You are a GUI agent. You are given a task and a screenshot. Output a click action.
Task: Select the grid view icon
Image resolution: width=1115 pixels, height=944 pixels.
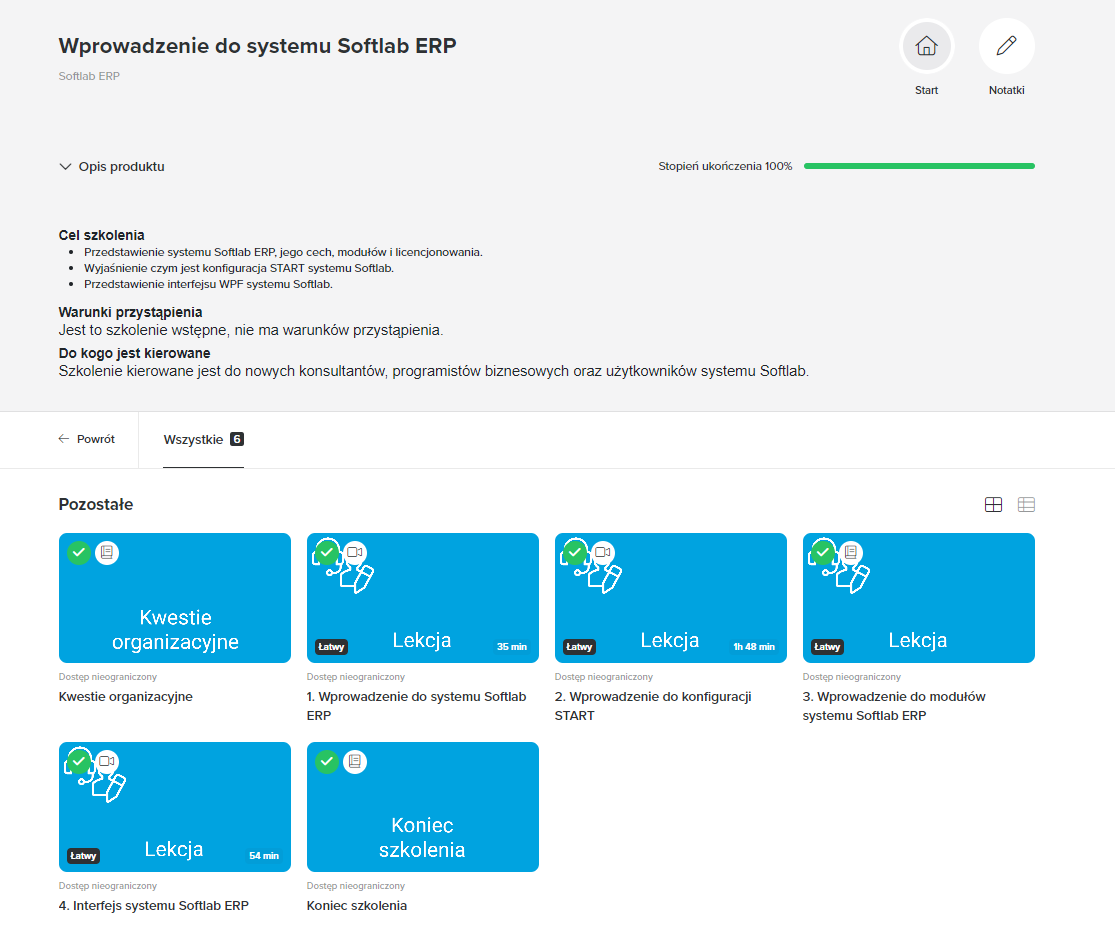tap(993, 504)
